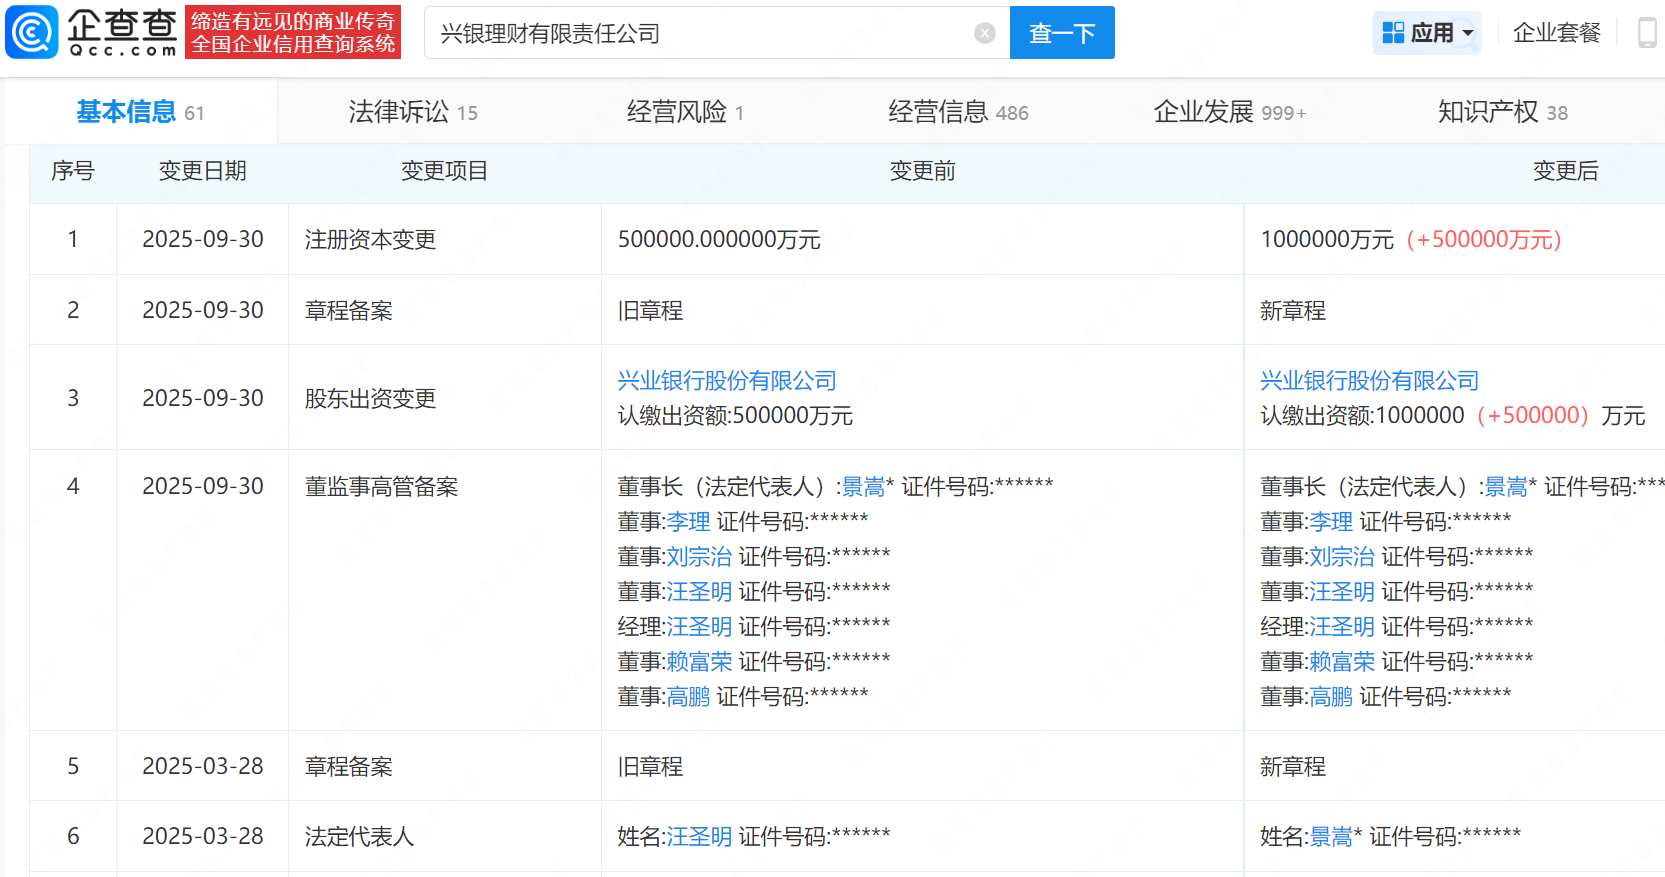Screen dimensions: 1665x877
Task: Click the company name search field
Action: pyautogui.click(x=700, y=33)
